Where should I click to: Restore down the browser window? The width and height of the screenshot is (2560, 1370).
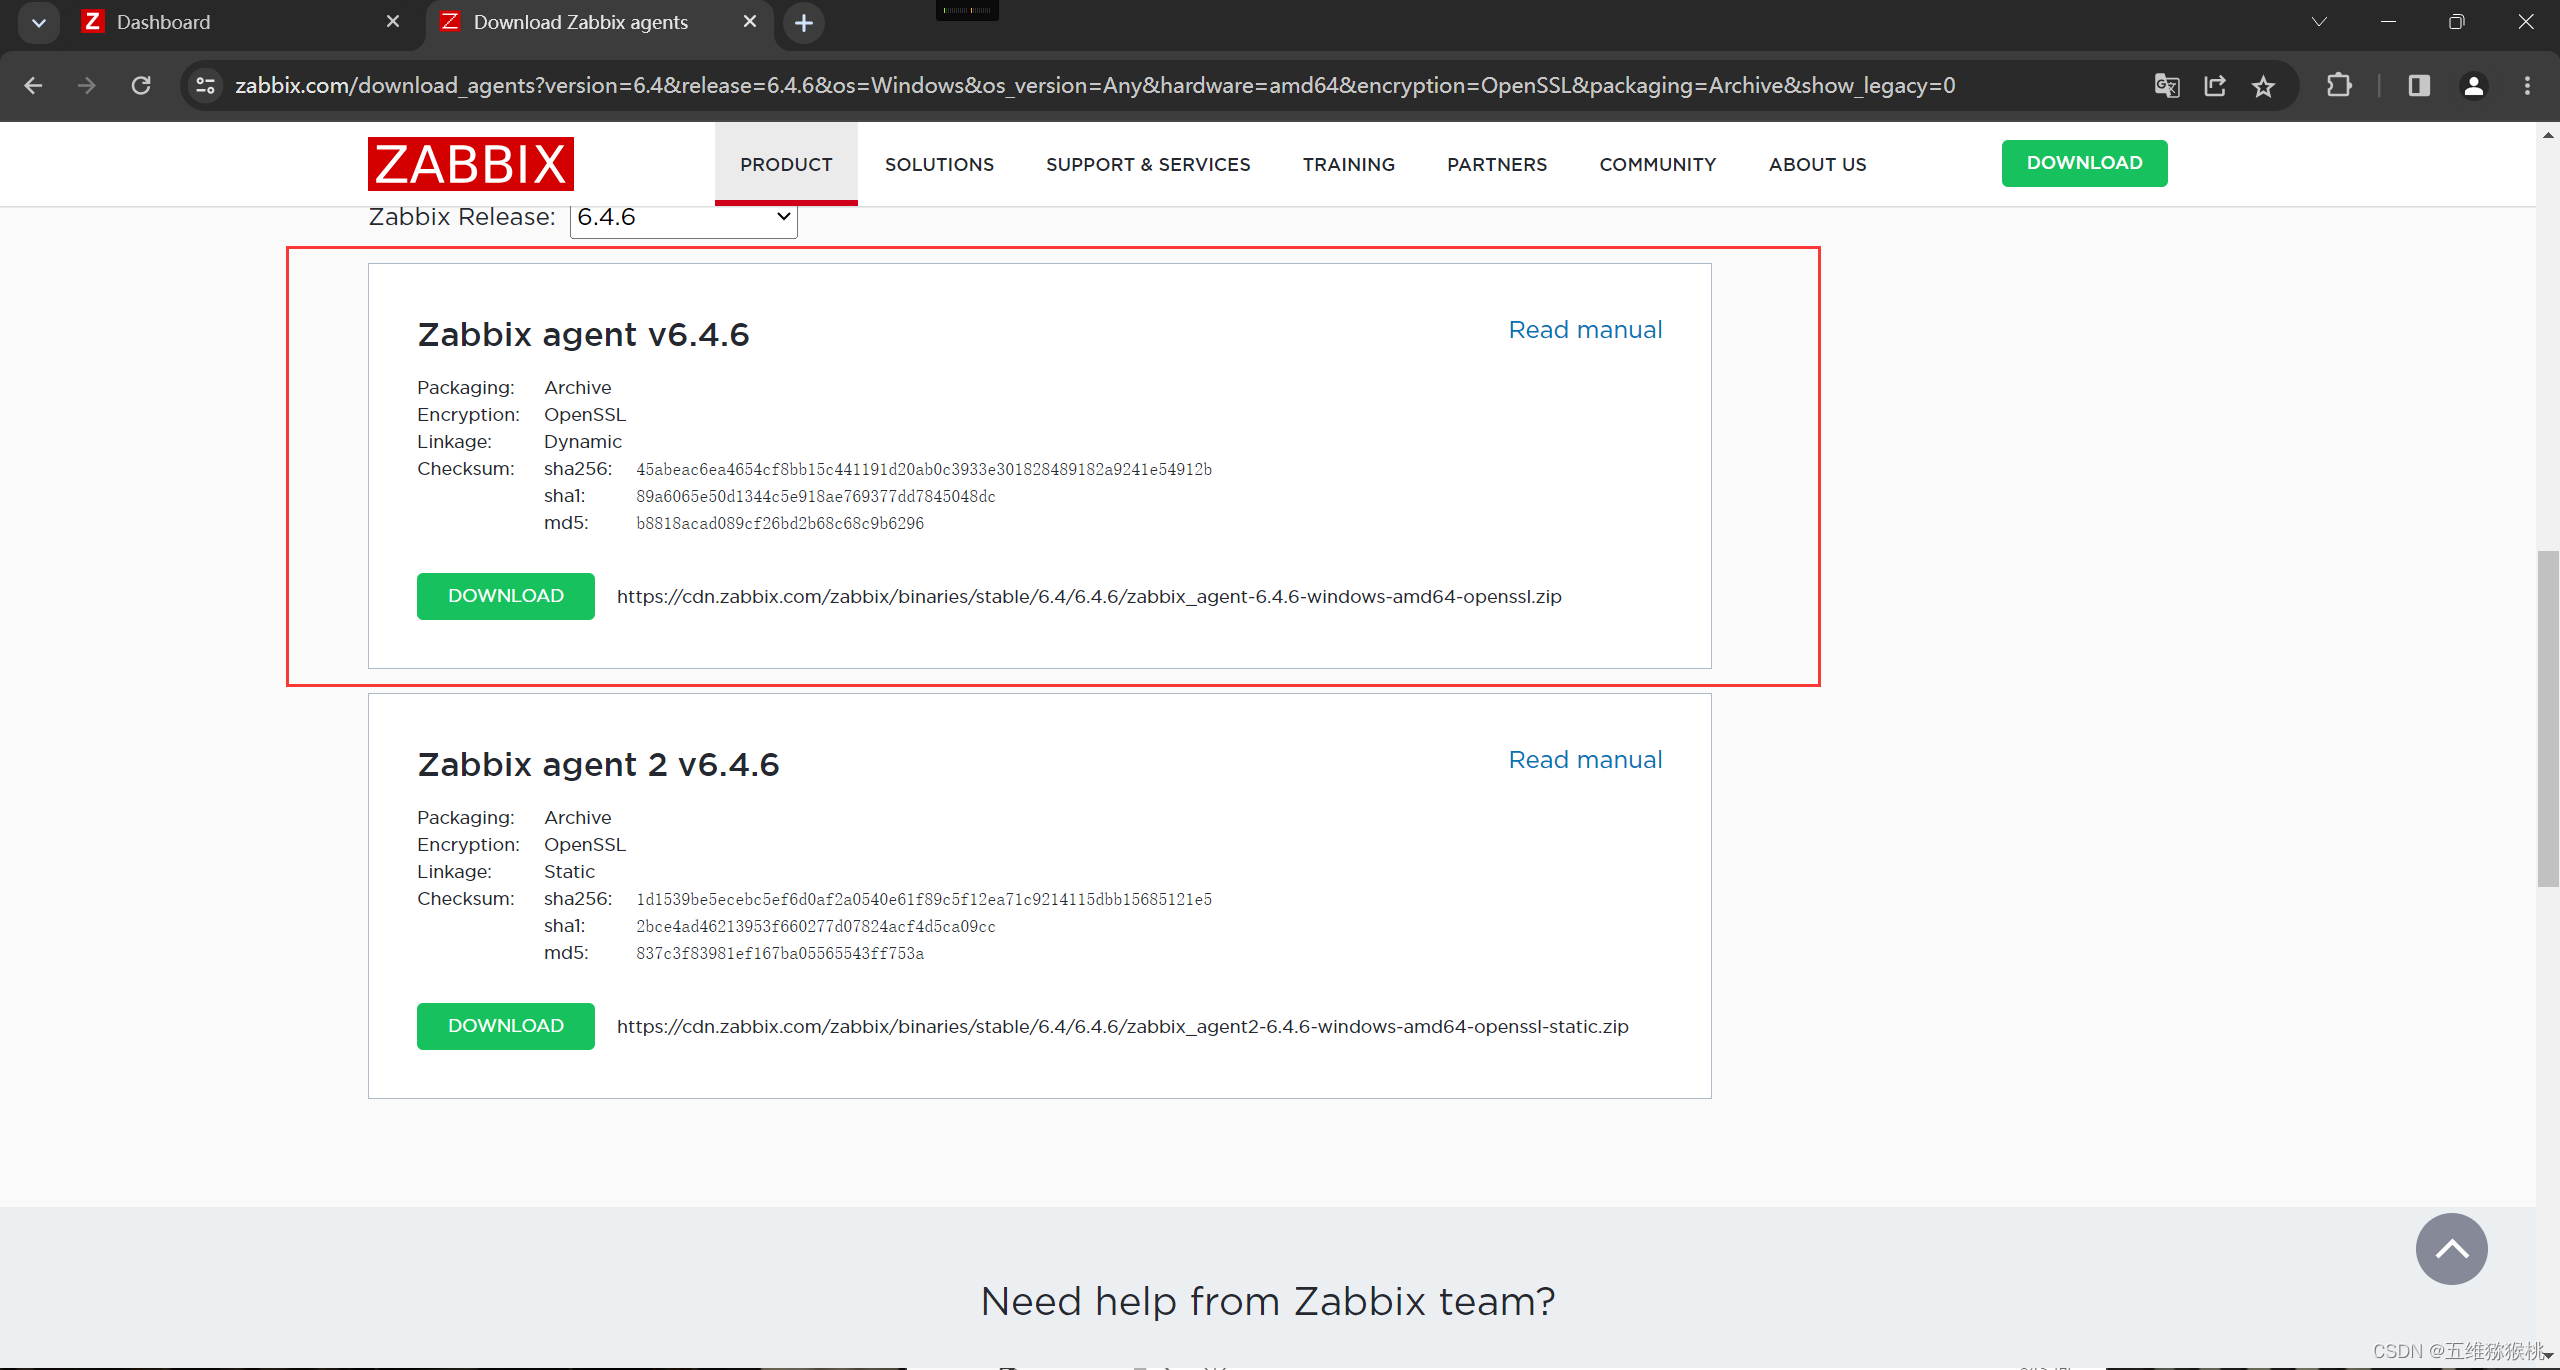coord(2456,22)
